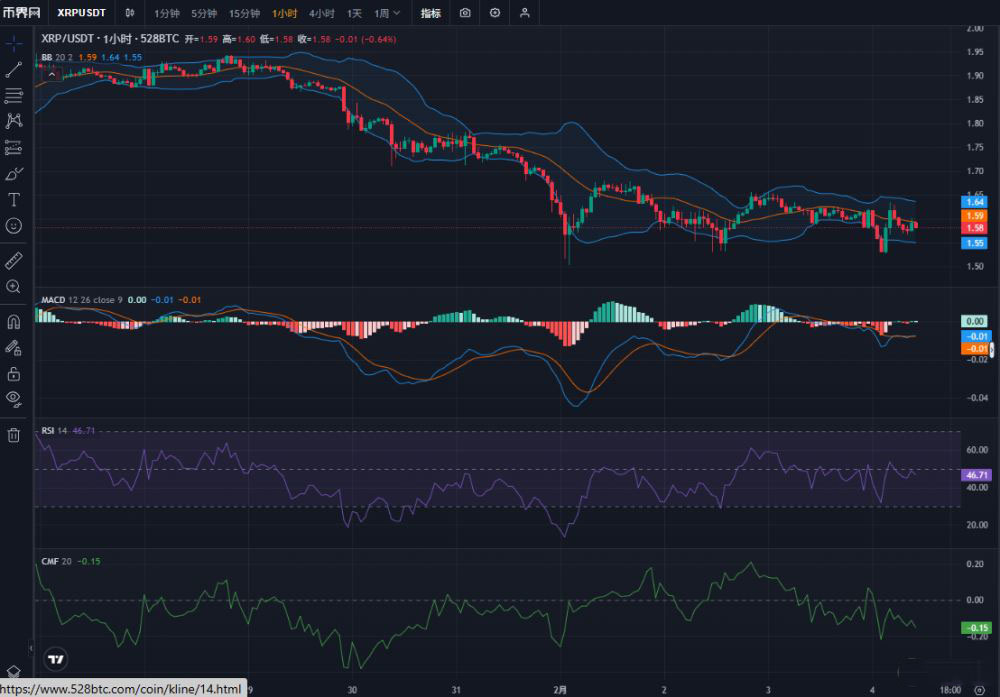Open the emoji sticker tool
1000x697 pixels.
14,226
